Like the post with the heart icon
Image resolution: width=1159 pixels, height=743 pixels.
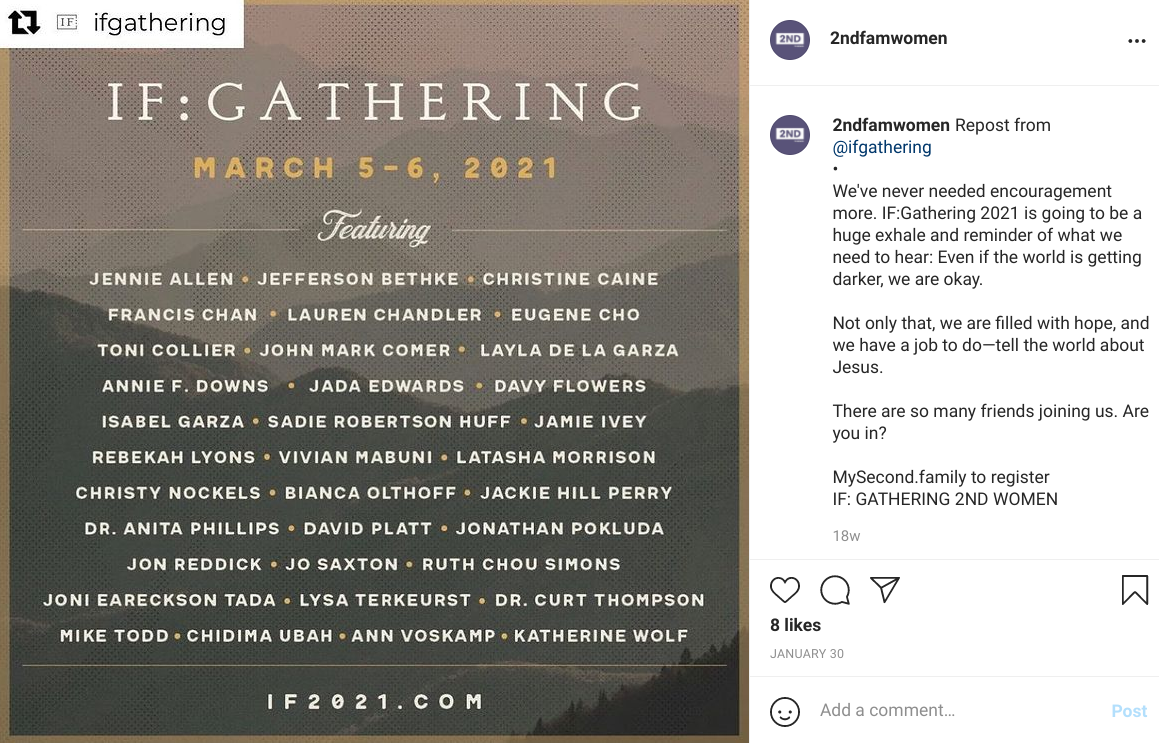(x=785, y=590)
